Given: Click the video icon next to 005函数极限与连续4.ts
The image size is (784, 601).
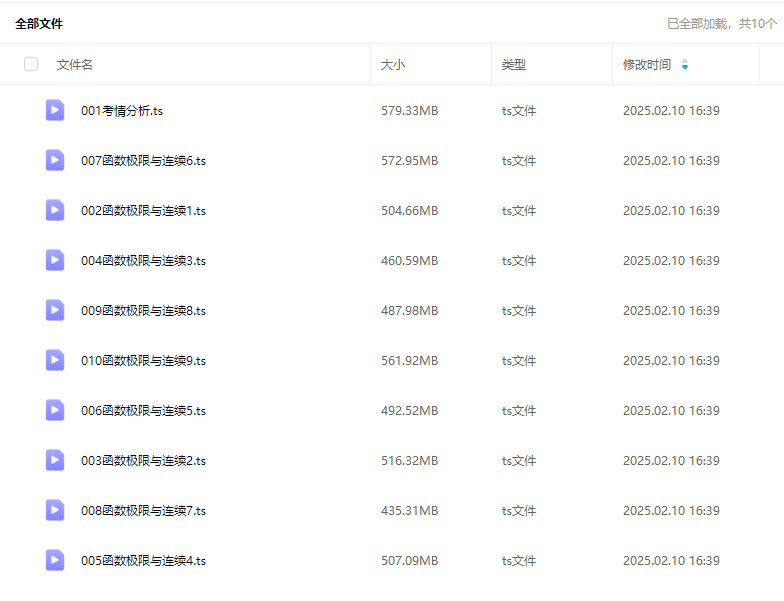Looking at the screenshot, I should coord(55,560).
